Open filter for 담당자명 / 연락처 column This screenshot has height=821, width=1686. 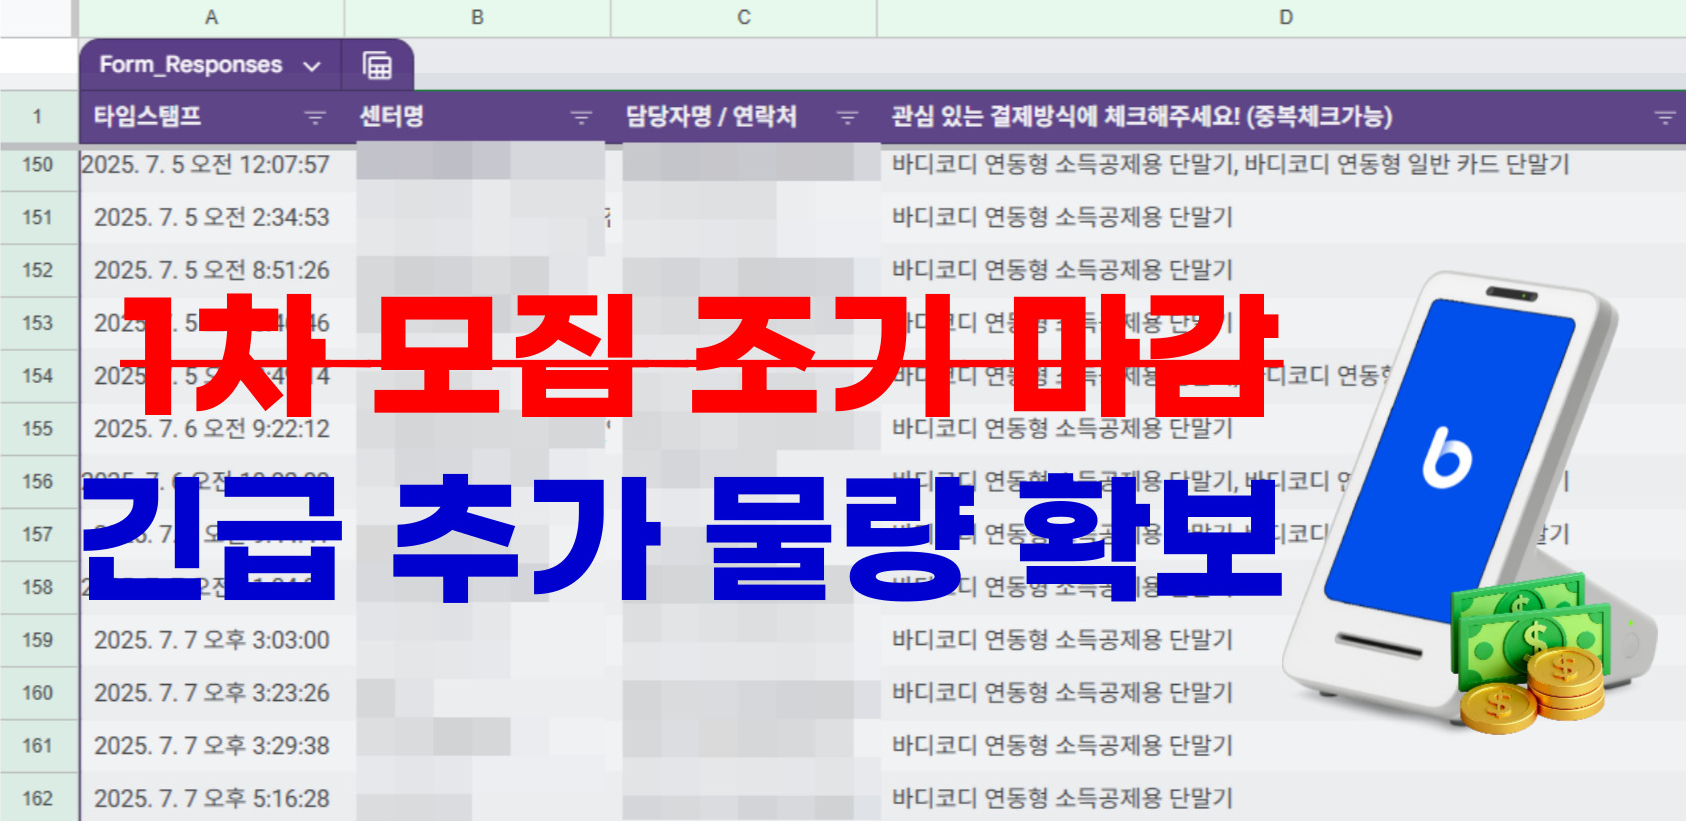click(847, 118)
